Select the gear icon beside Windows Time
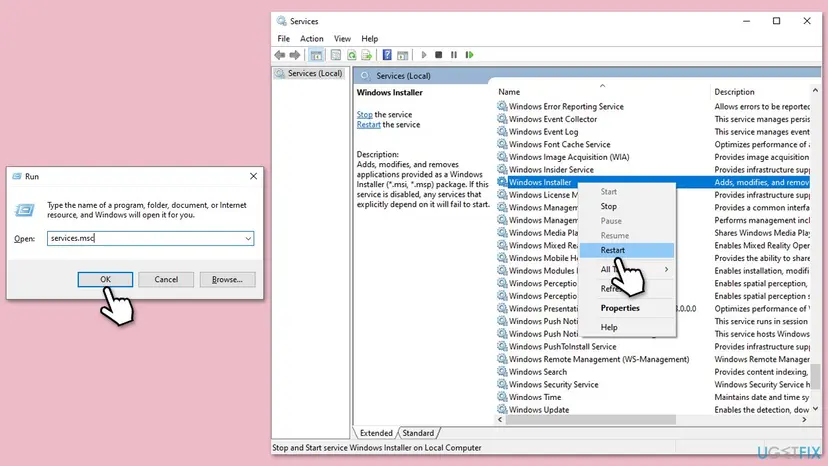828x466 pixels. [502, 397]
